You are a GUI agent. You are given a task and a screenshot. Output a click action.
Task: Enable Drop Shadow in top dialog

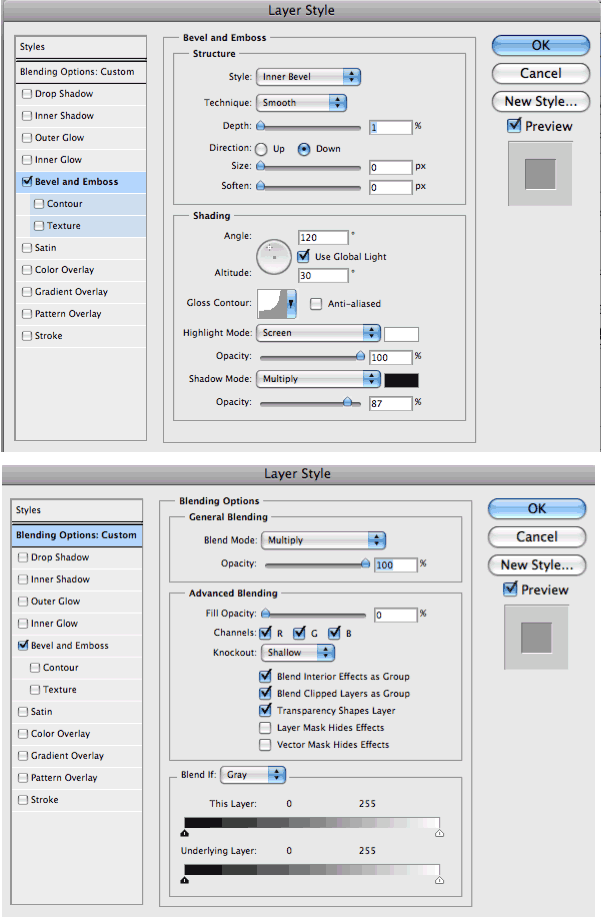27,94
